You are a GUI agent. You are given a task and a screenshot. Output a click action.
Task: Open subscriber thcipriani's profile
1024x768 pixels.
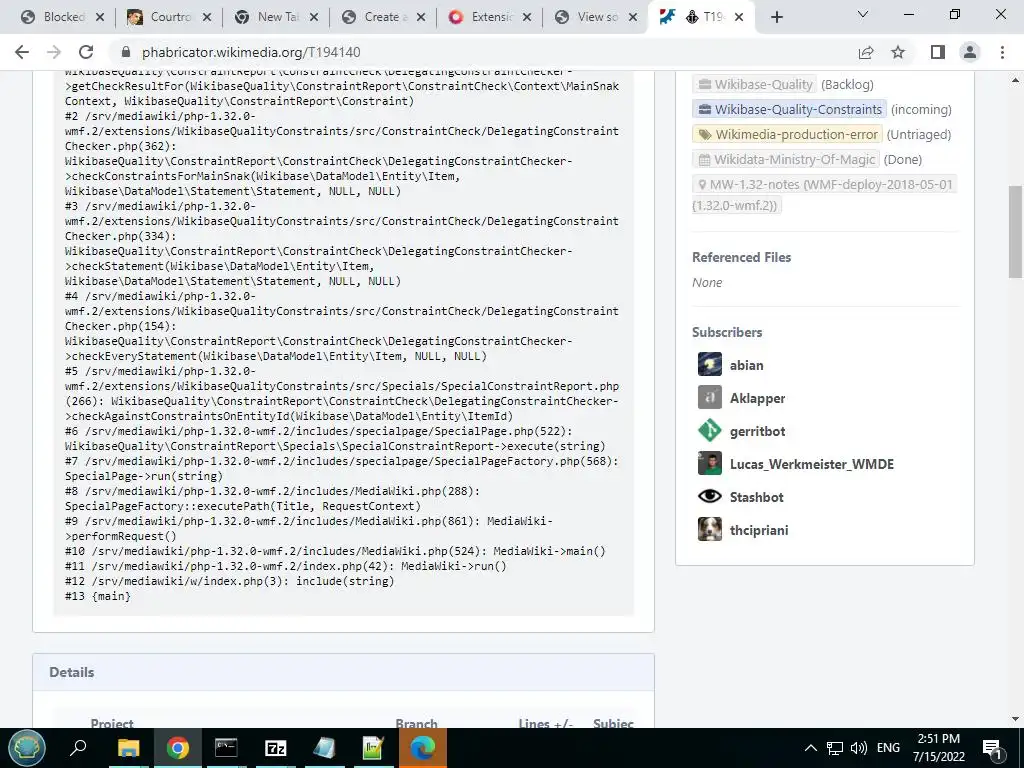point(759,530)
